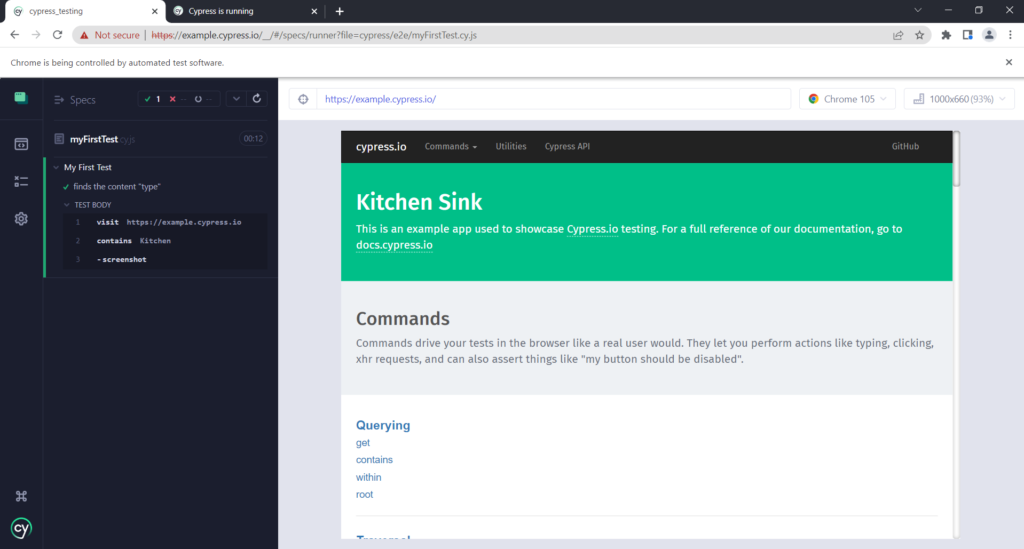The height and width of the screenshot is (549, 1024).
Task: Open Chrome three-dot menu
Action: click(x=1010, y=35)
